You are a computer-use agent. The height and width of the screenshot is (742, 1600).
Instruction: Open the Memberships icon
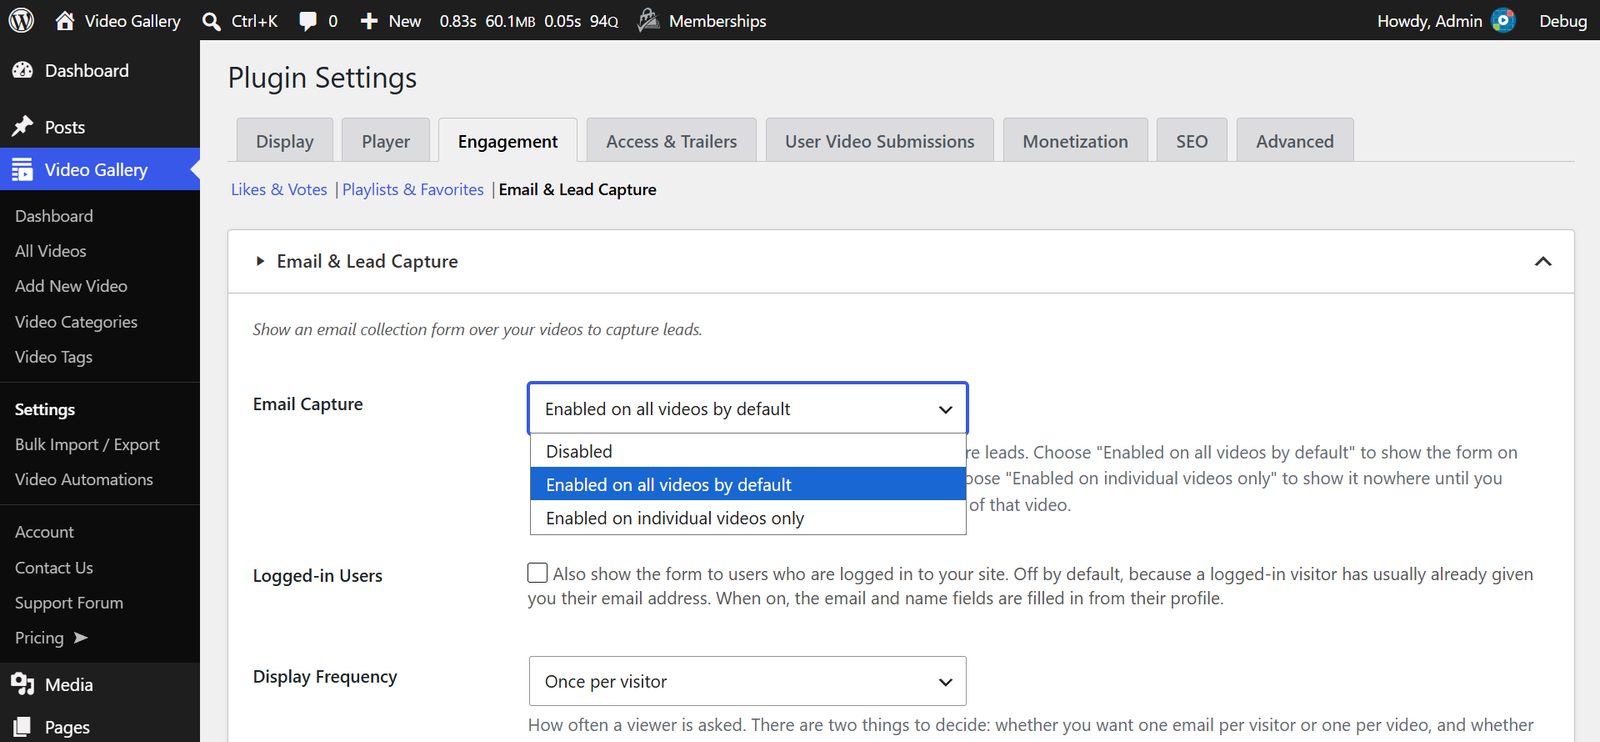coord(648,20)
